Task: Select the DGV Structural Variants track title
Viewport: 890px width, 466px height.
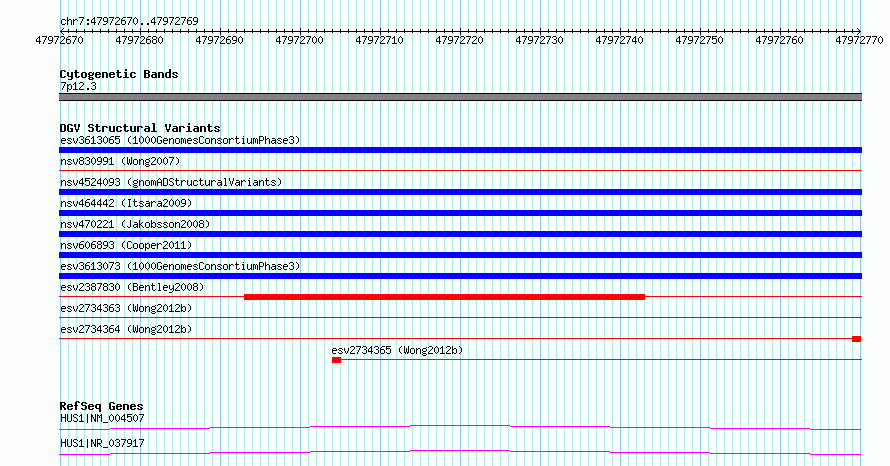Action: pyautogui.click(x=140, y=128)
